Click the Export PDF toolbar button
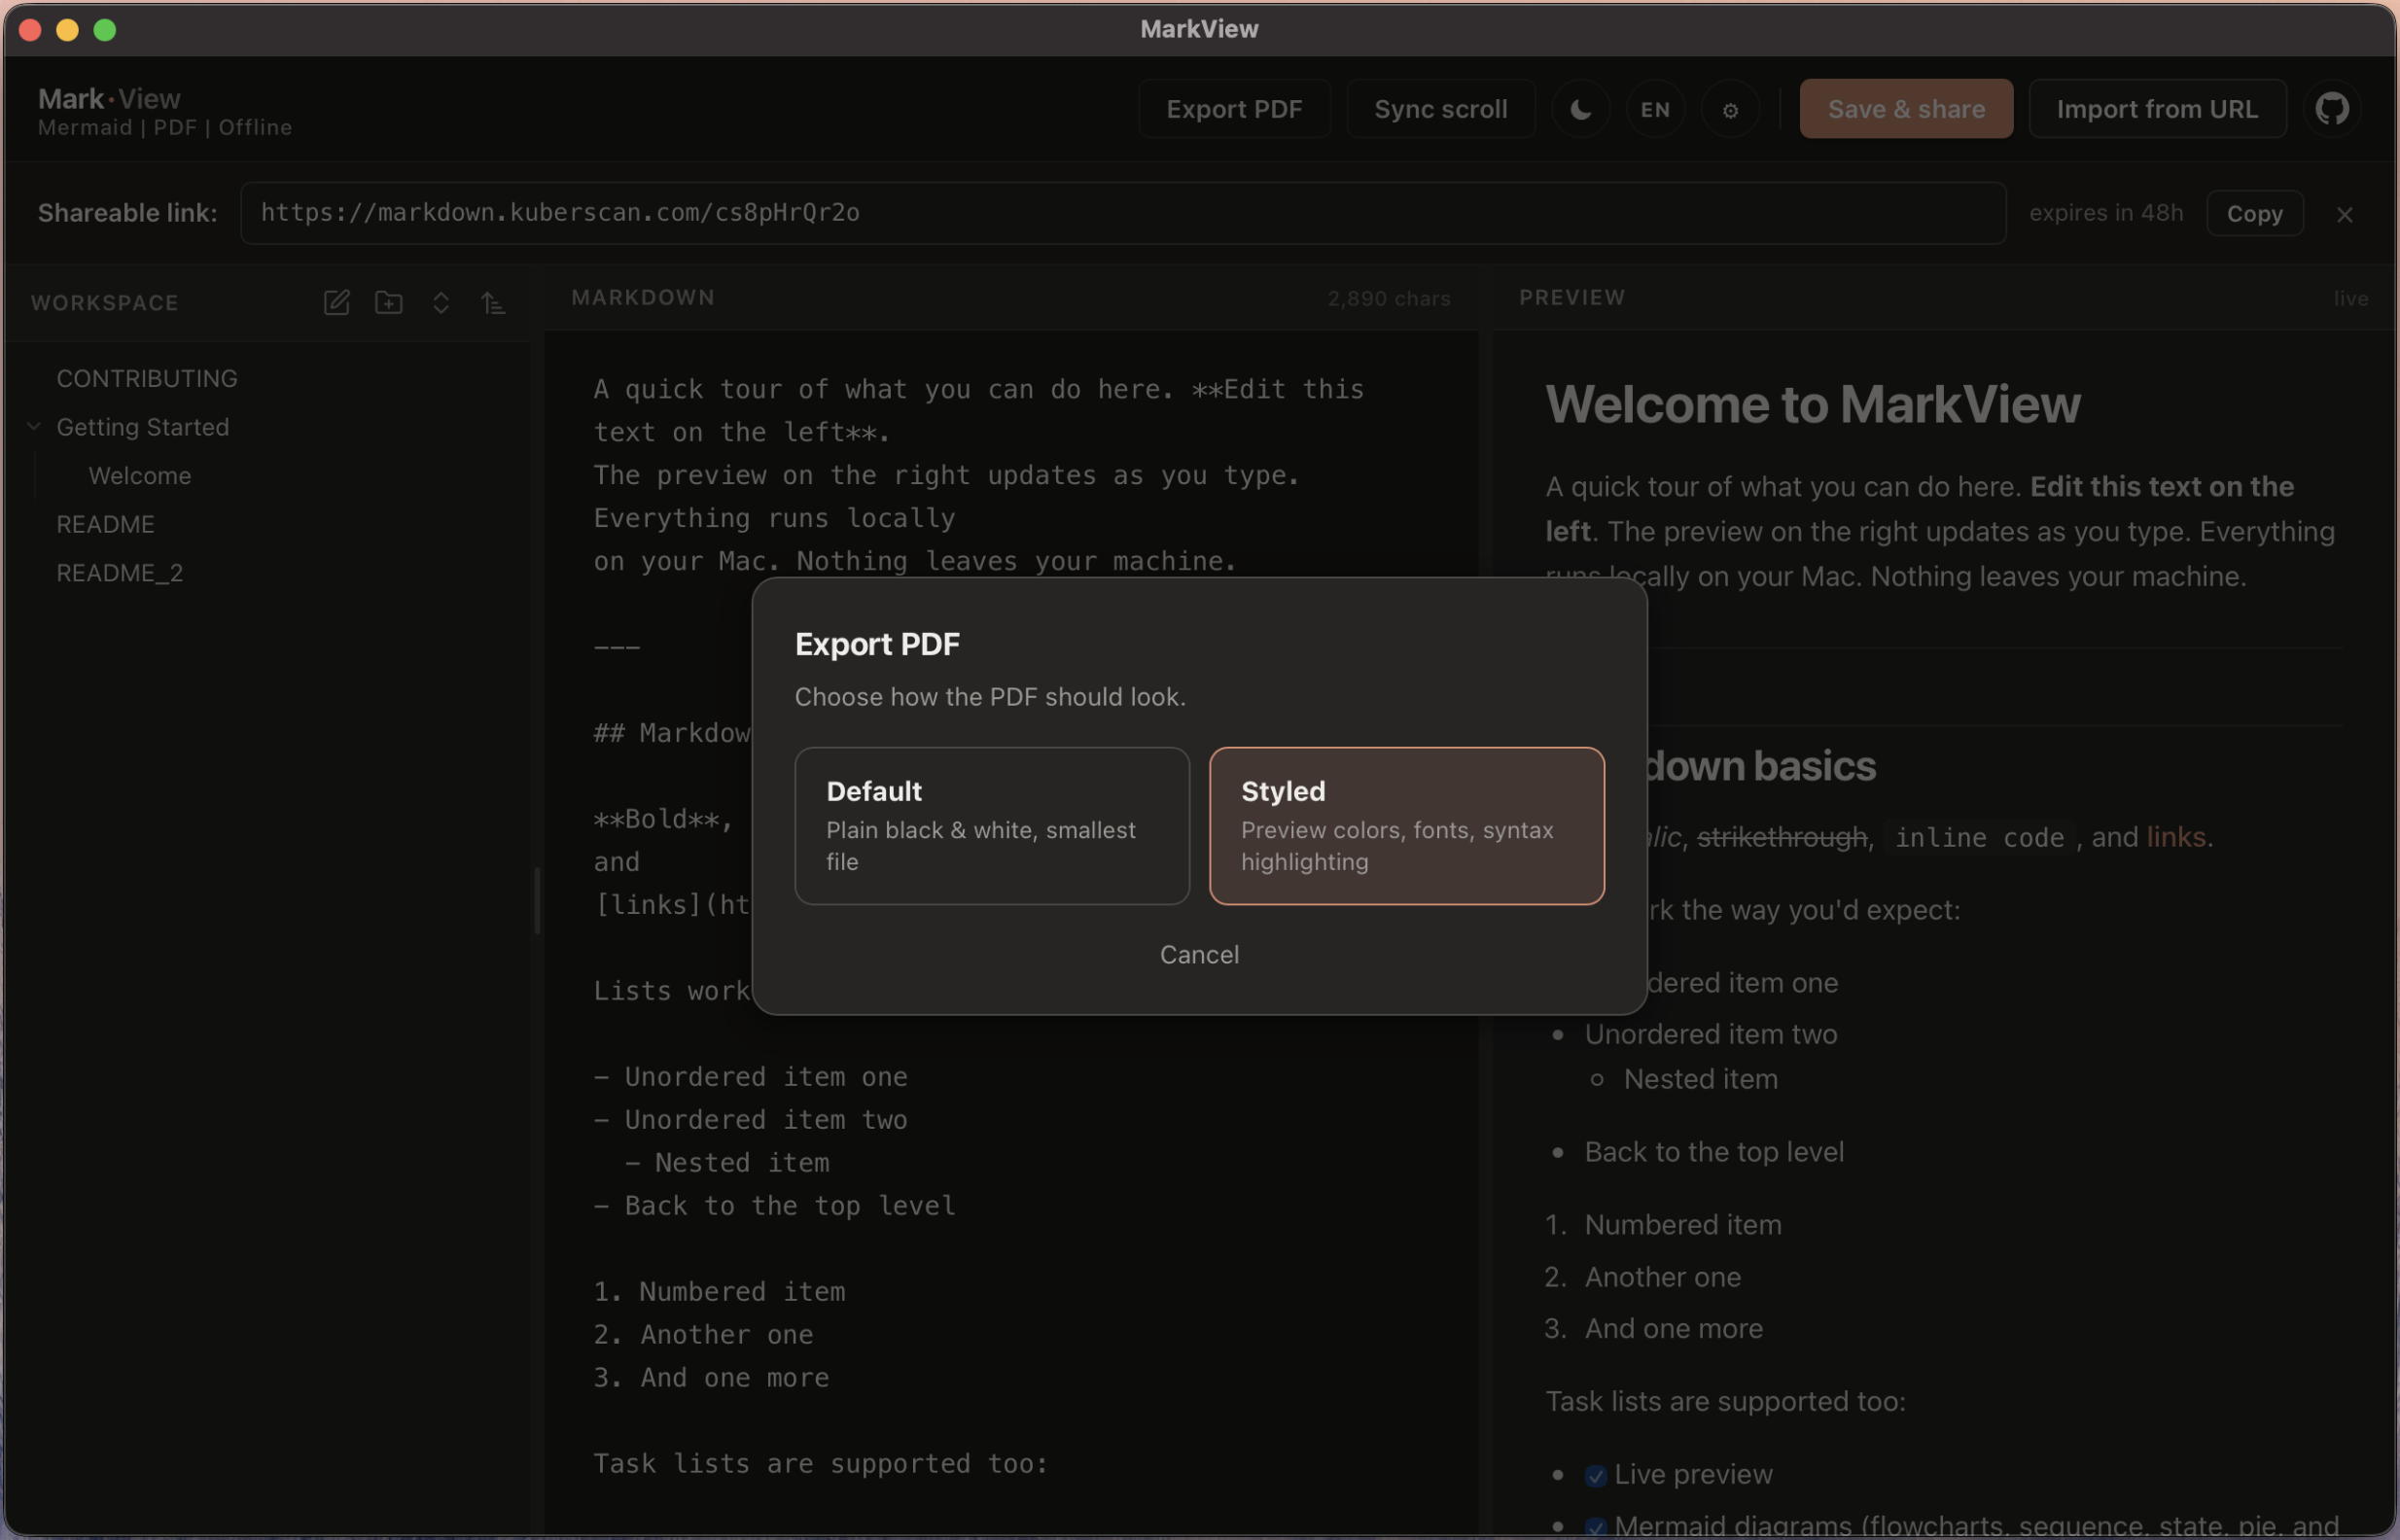The image size is (2400, 1540). [x=1234, y=109]
